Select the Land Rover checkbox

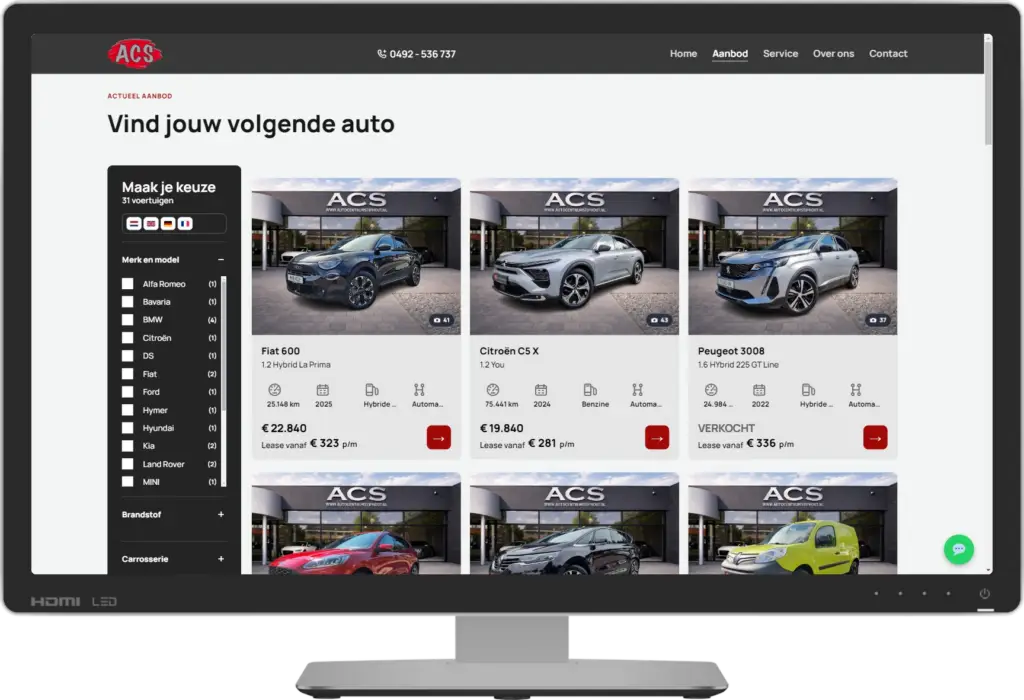pyautogui.click(x=127, y=464)
